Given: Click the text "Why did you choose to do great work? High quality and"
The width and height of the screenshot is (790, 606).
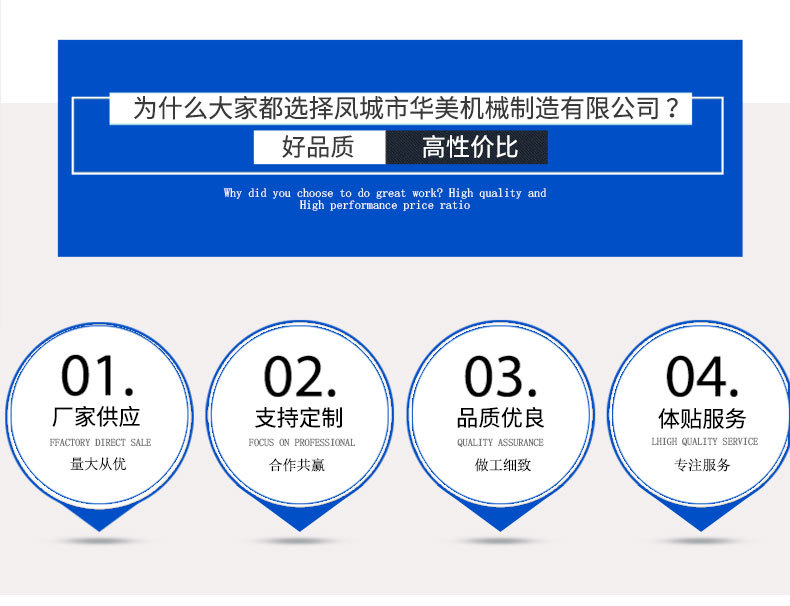Looking at the screenshot, I should [385, 193].
